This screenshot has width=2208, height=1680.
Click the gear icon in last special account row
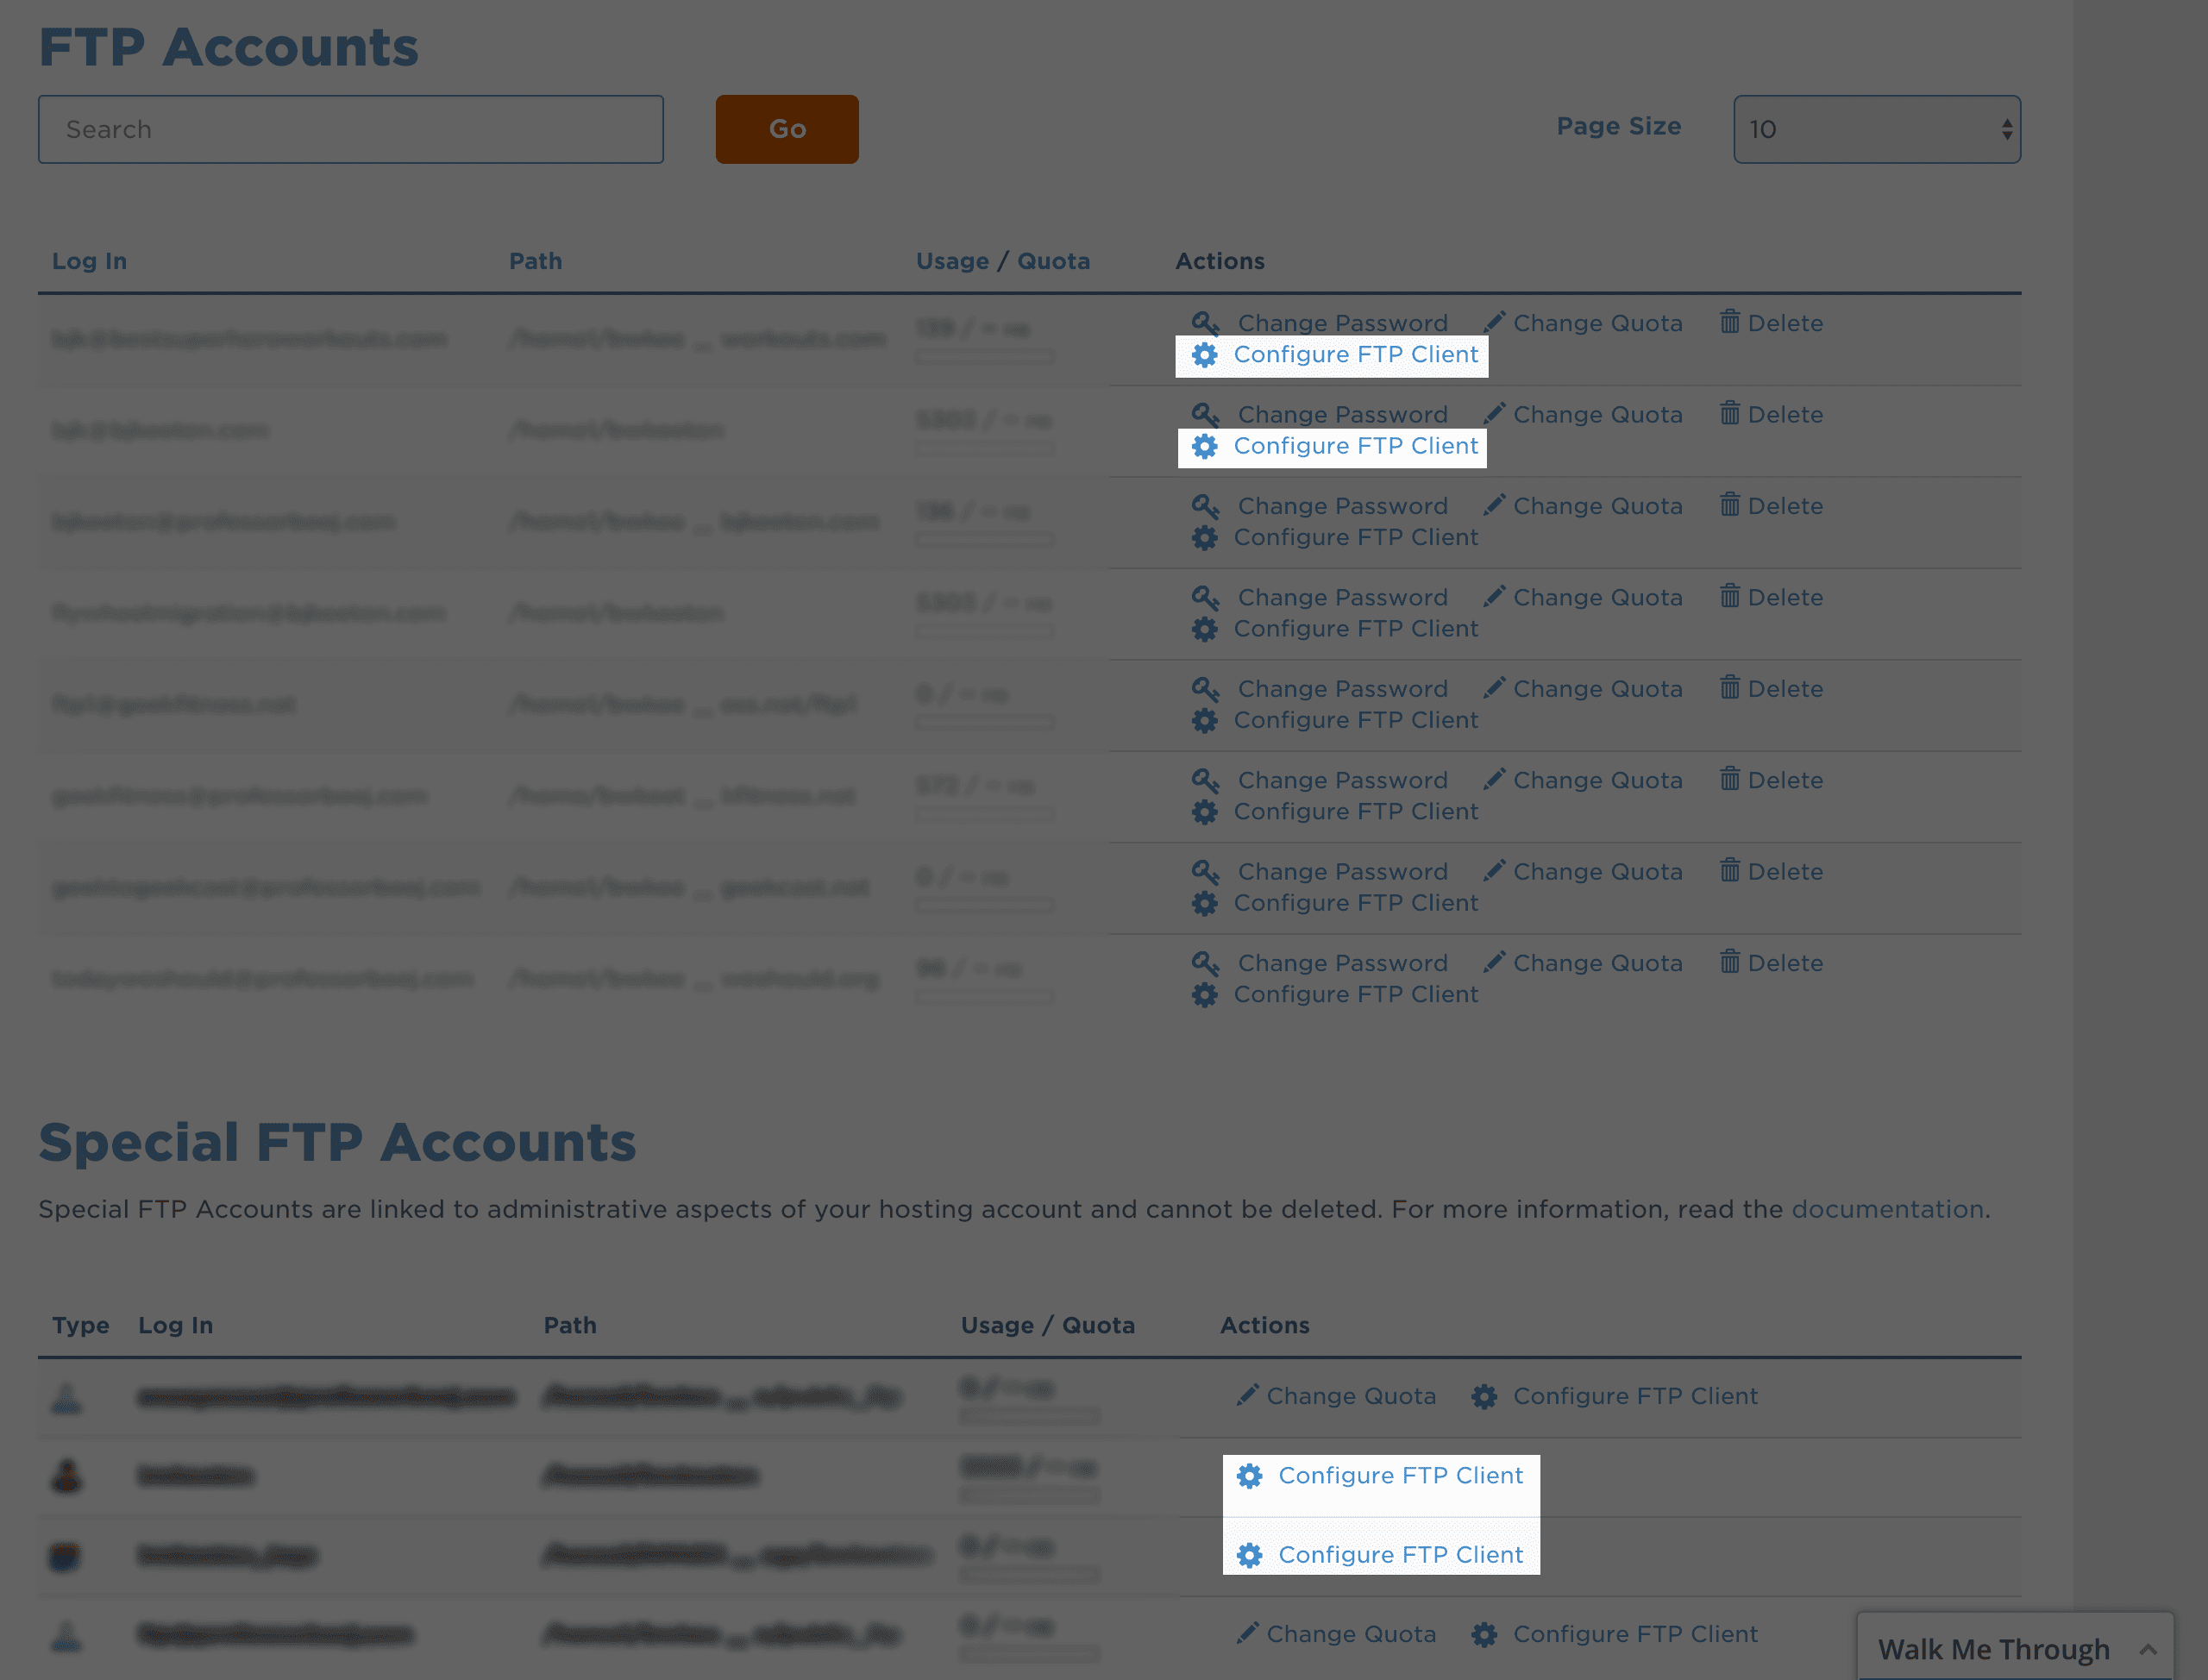(x=1484, y=1634)
